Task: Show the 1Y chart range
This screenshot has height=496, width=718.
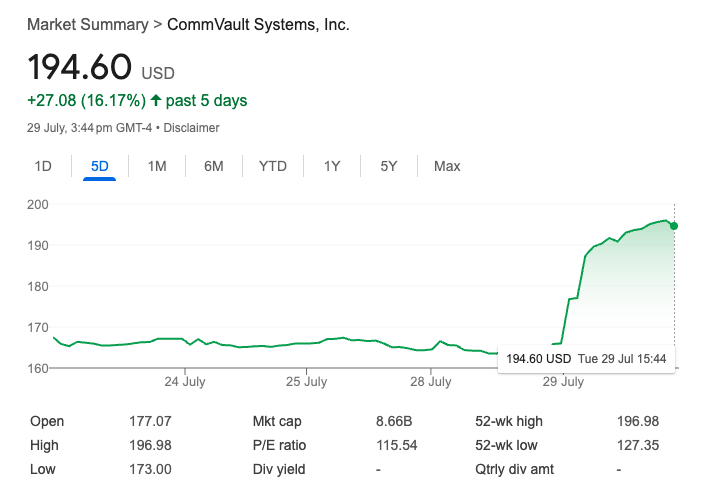Action: coord(332,166)
